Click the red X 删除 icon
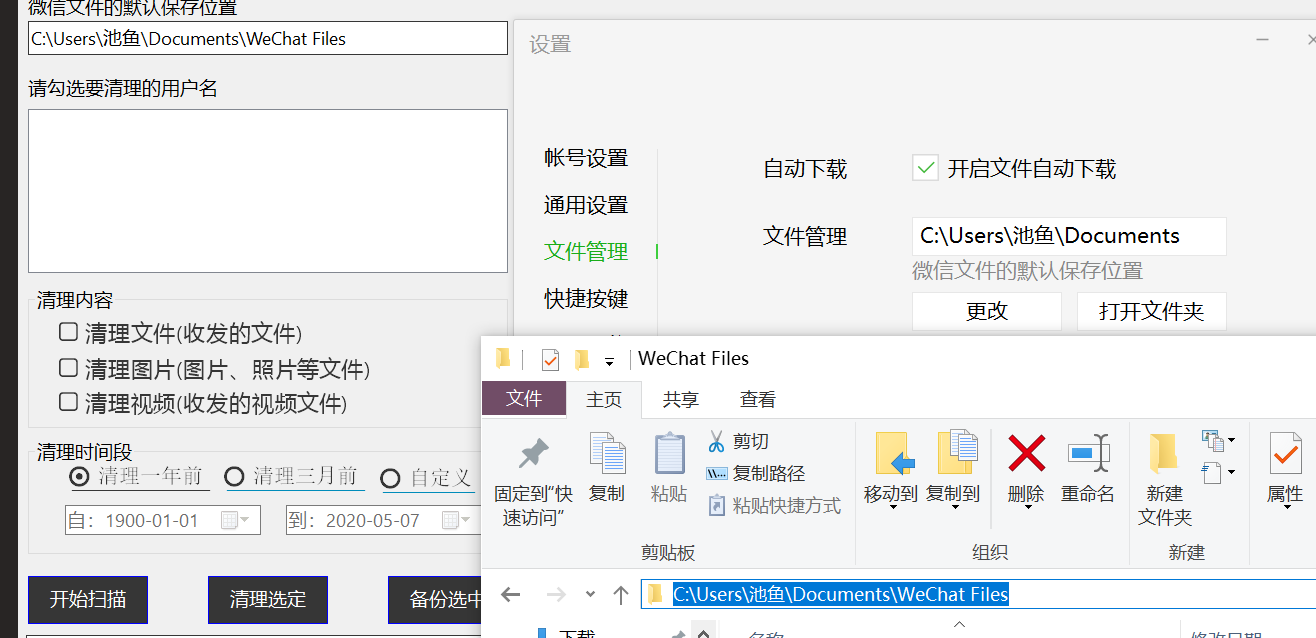 pos(1026,454)
